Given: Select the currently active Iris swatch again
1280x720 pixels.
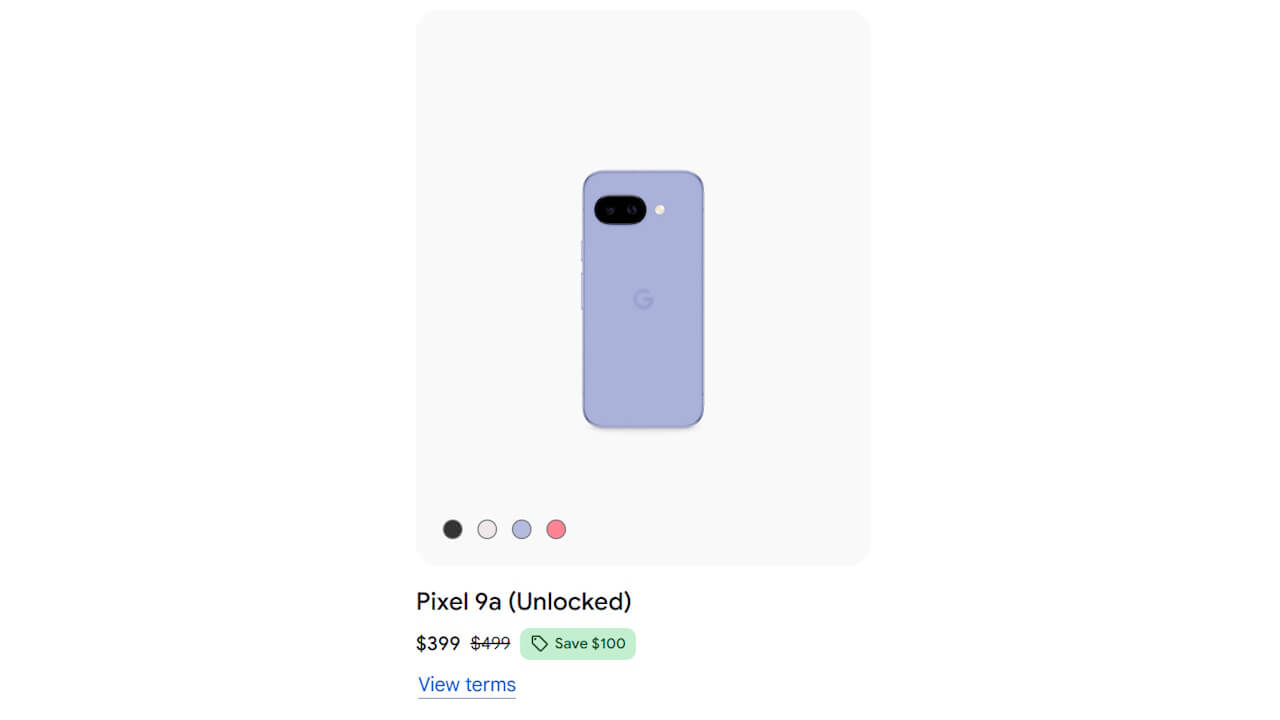Looking at the screenshot, I should 521,528.
